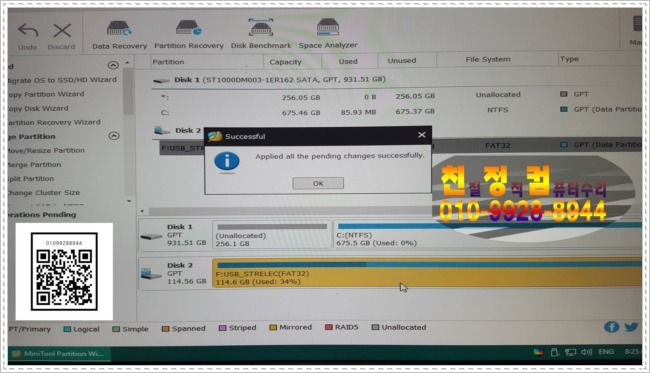The width and height of the screenshot is (650, 373).
Task: Click the Undo arrow icon
Action: (x=28, y=31)
